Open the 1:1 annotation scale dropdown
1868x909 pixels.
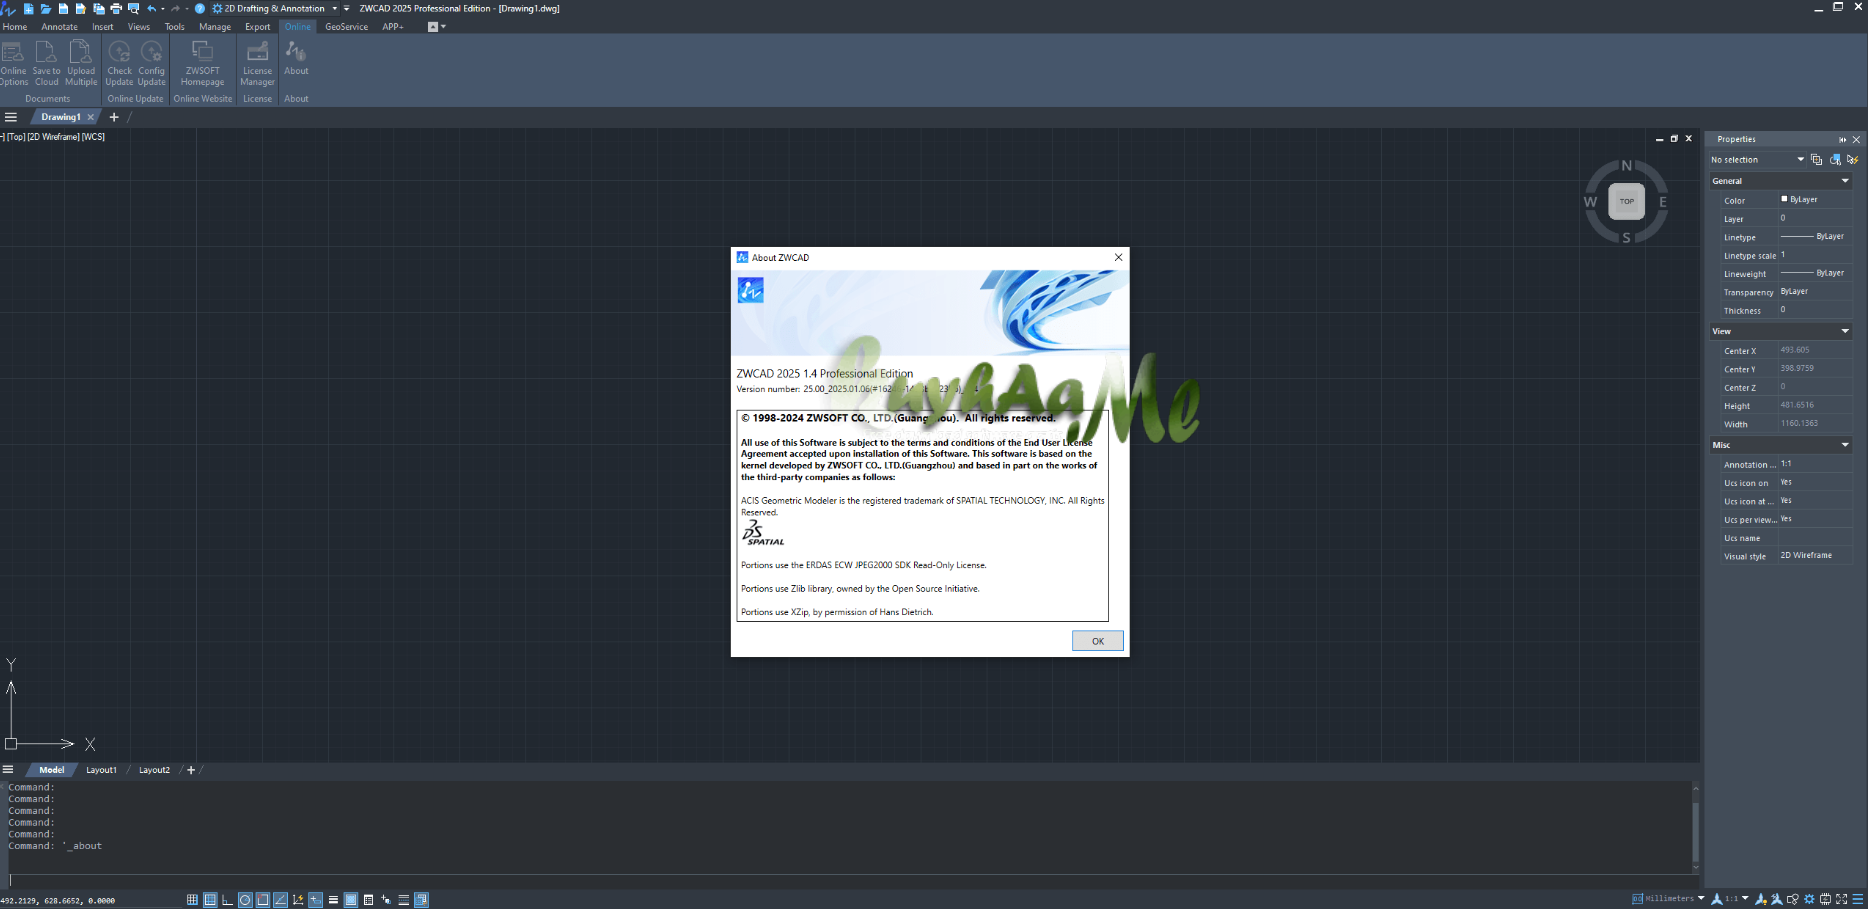tap(1745, 898)
